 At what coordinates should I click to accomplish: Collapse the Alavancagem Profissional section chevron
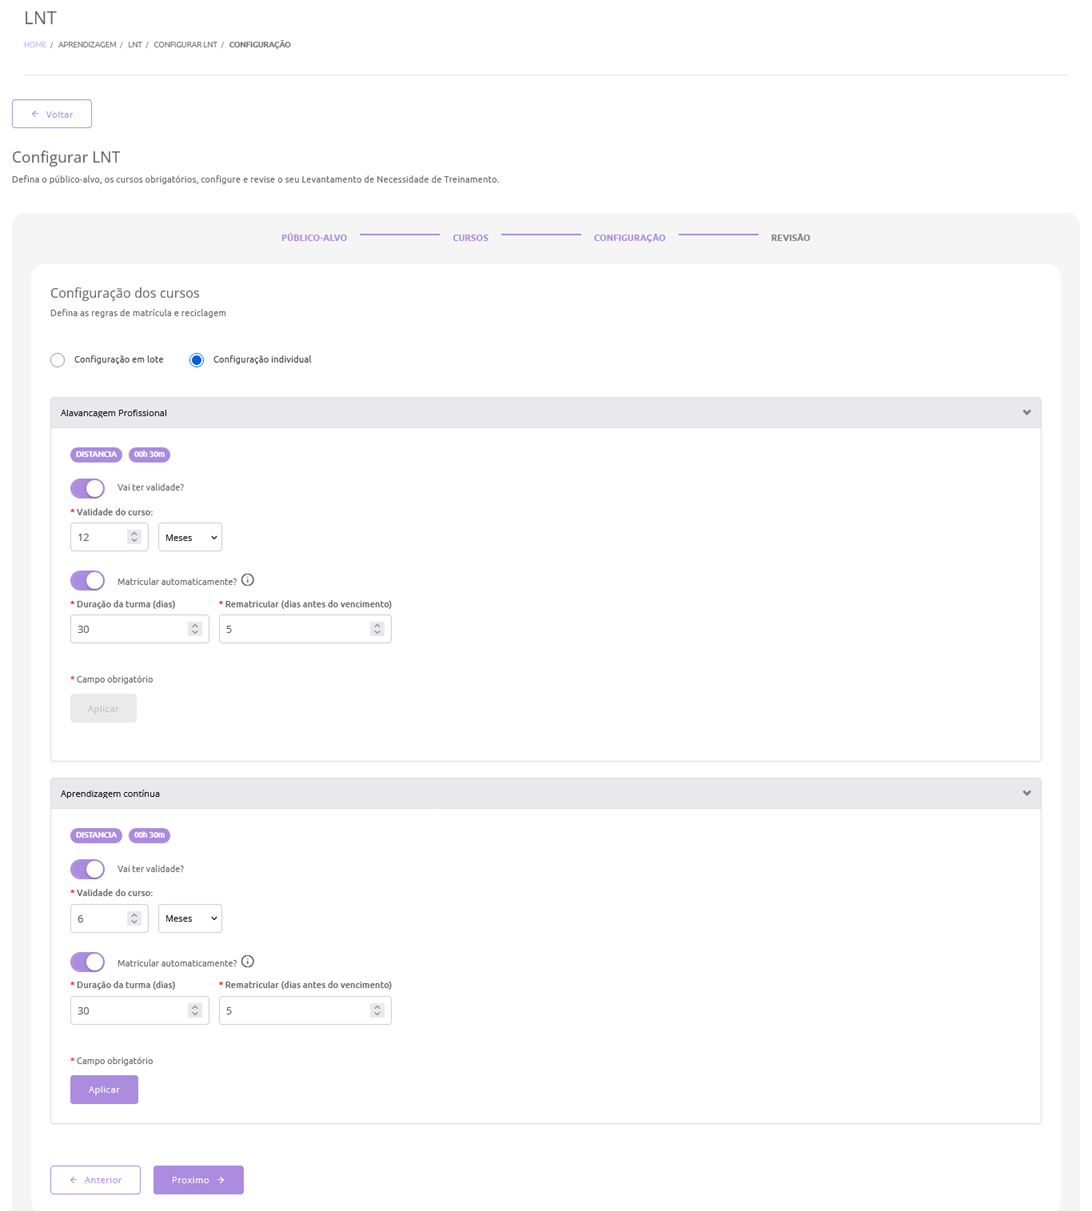(x=1026, y=413)
